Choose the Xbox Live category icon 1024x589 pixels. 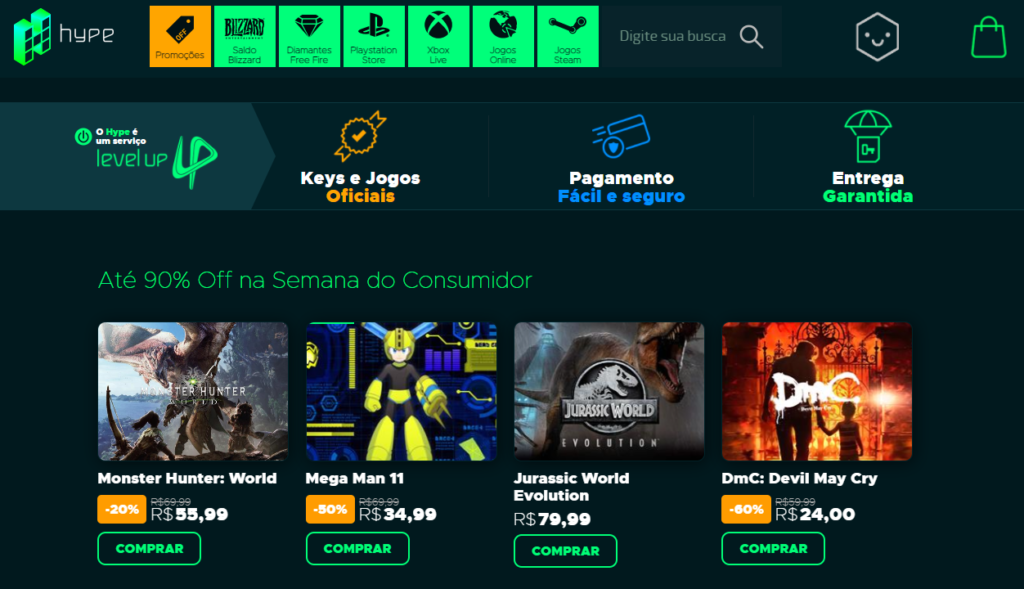pos(438,37)
